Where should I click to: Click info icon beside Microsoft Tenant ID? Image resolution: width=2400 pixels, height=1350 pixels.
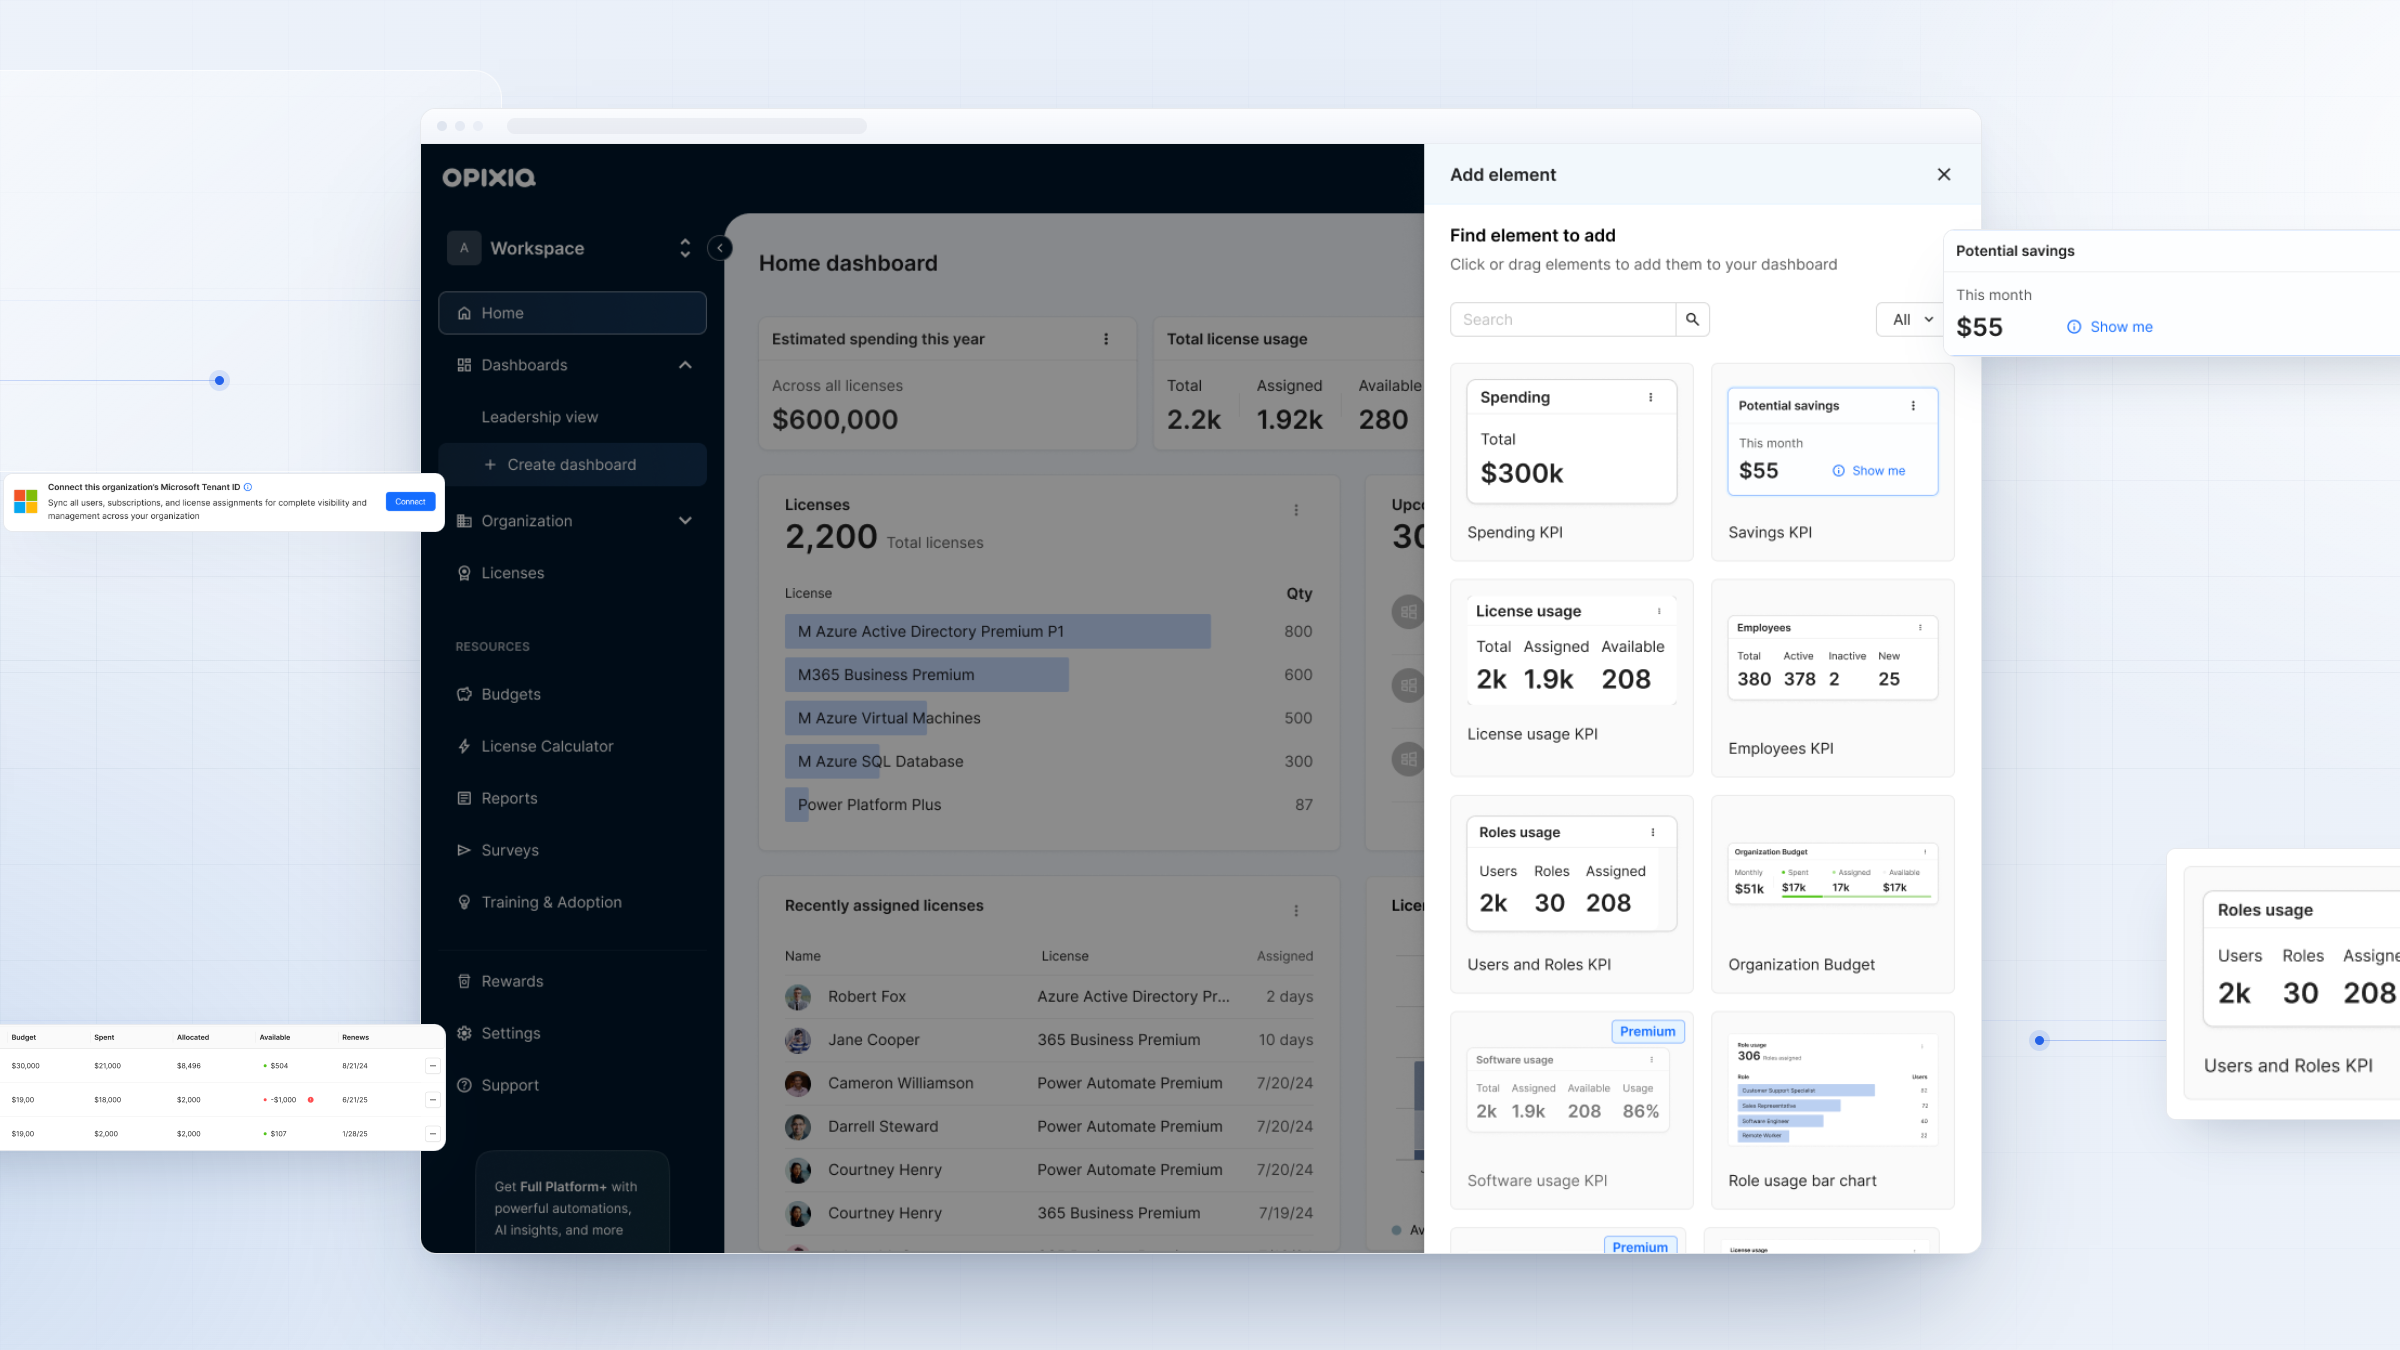tap(248, 487)
